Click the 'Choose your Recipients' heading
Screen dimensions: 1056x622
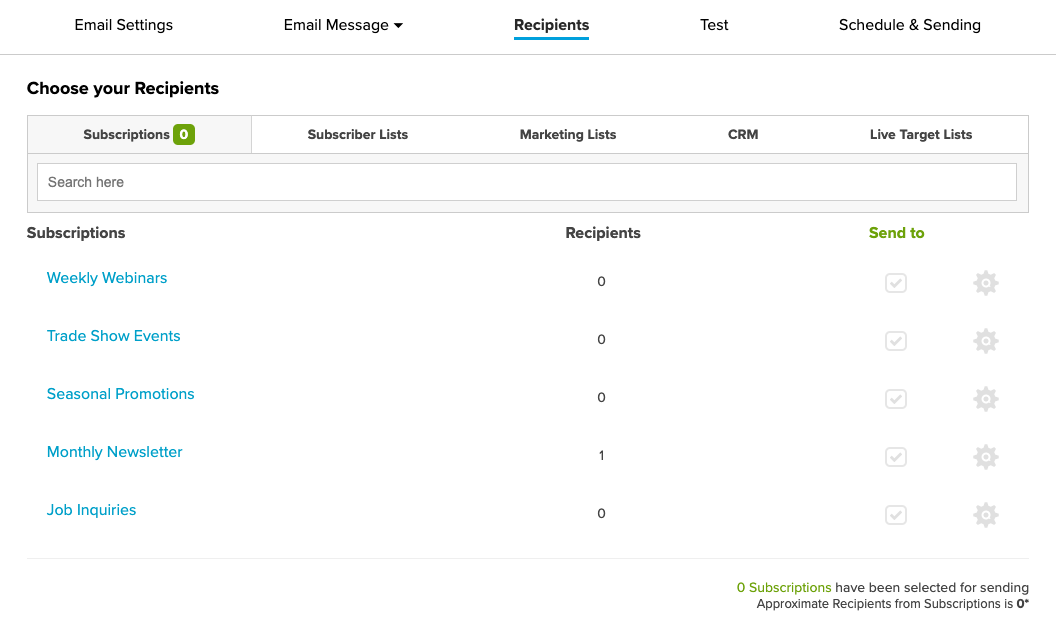click(123, 88)
